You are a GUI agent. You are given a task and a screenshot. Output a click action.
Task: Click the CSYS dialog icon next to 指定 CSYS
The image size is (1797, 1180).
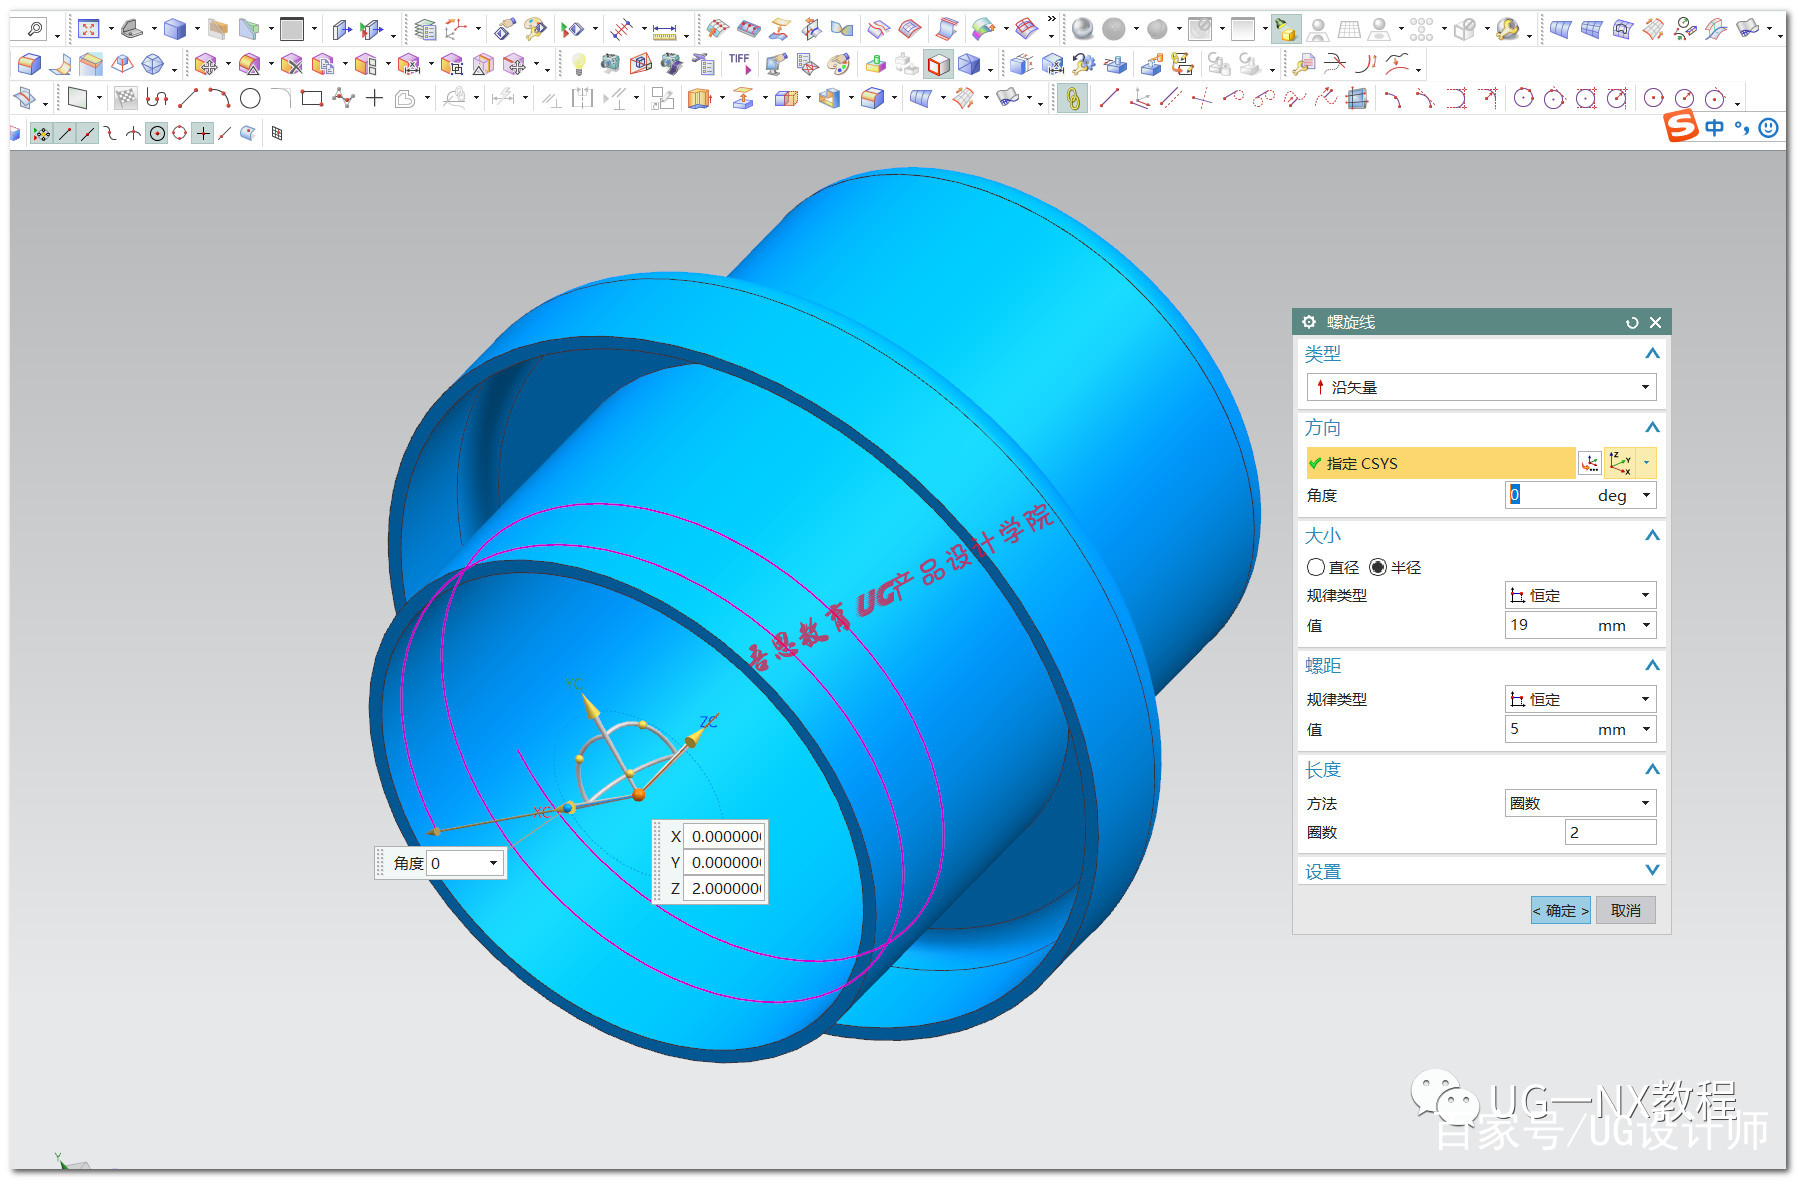1589,463
